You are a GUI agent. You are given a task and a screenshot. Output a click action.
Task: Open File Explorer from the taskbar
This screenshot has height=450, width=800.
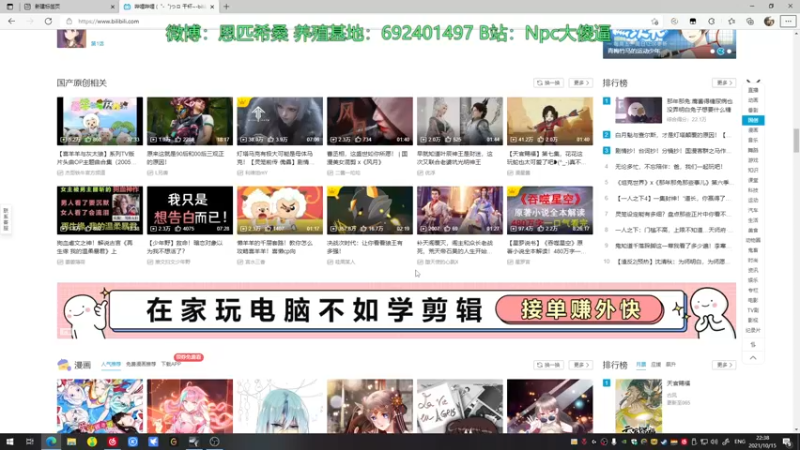[x=71, y=442]
